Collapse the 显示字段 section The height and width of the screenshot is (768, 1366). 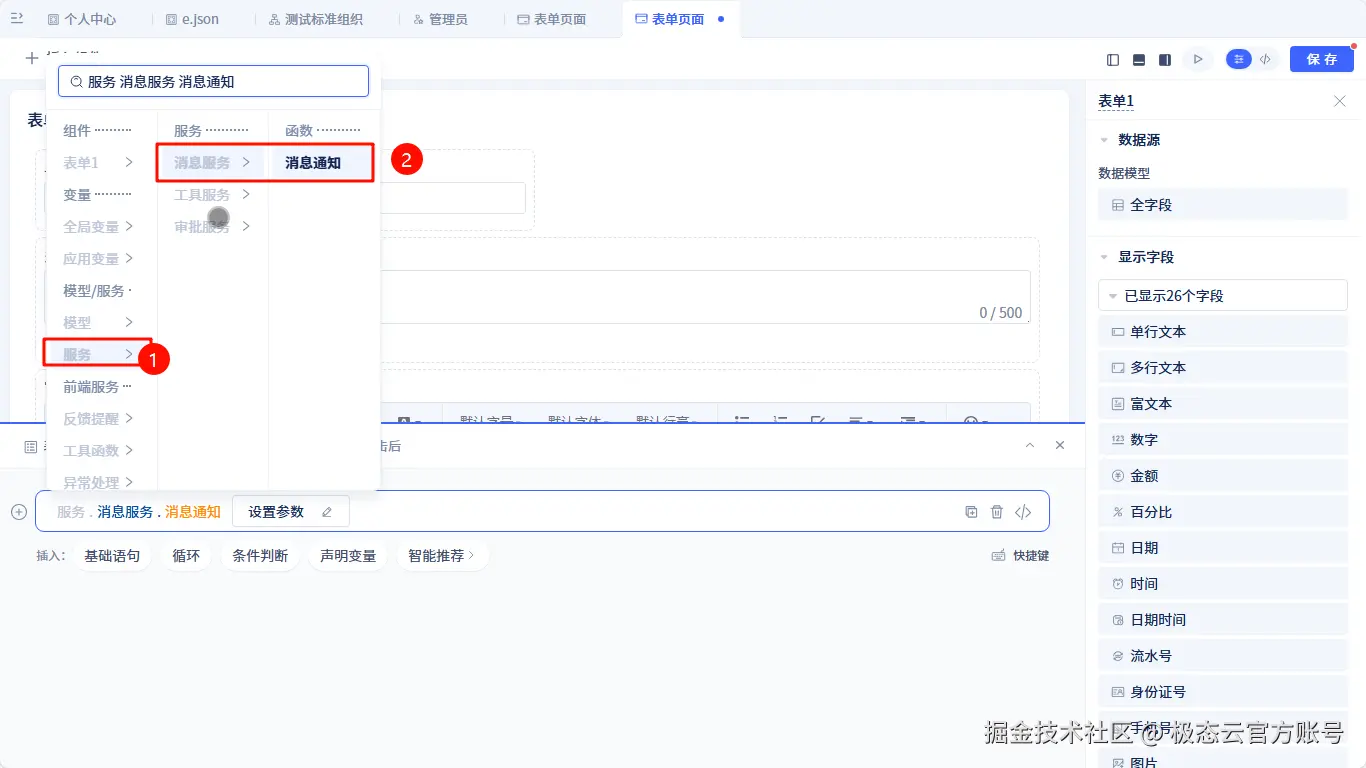click(x=1104, y=257)
